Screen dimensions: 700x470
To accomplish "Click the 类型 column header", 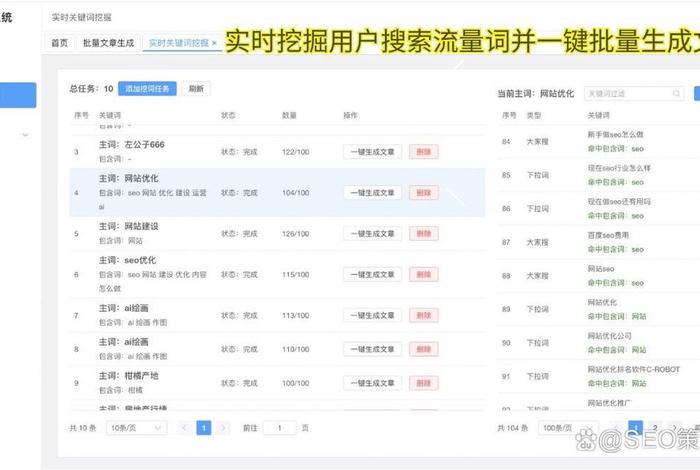I will 534,115.
